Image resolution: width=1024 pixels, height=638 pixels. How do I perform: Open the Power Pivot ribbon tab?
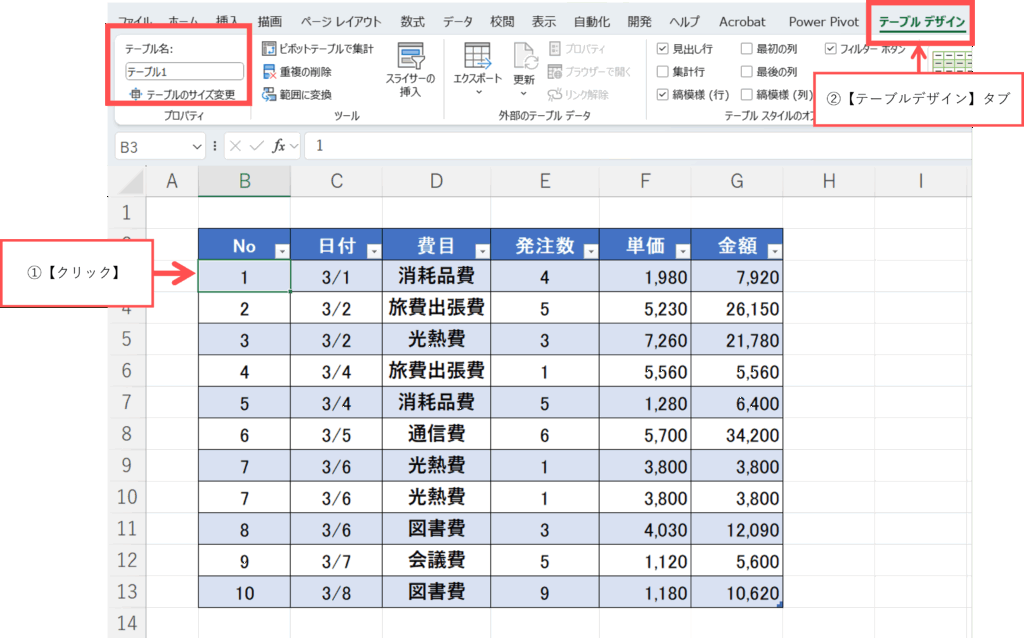[x=822, y=21]
